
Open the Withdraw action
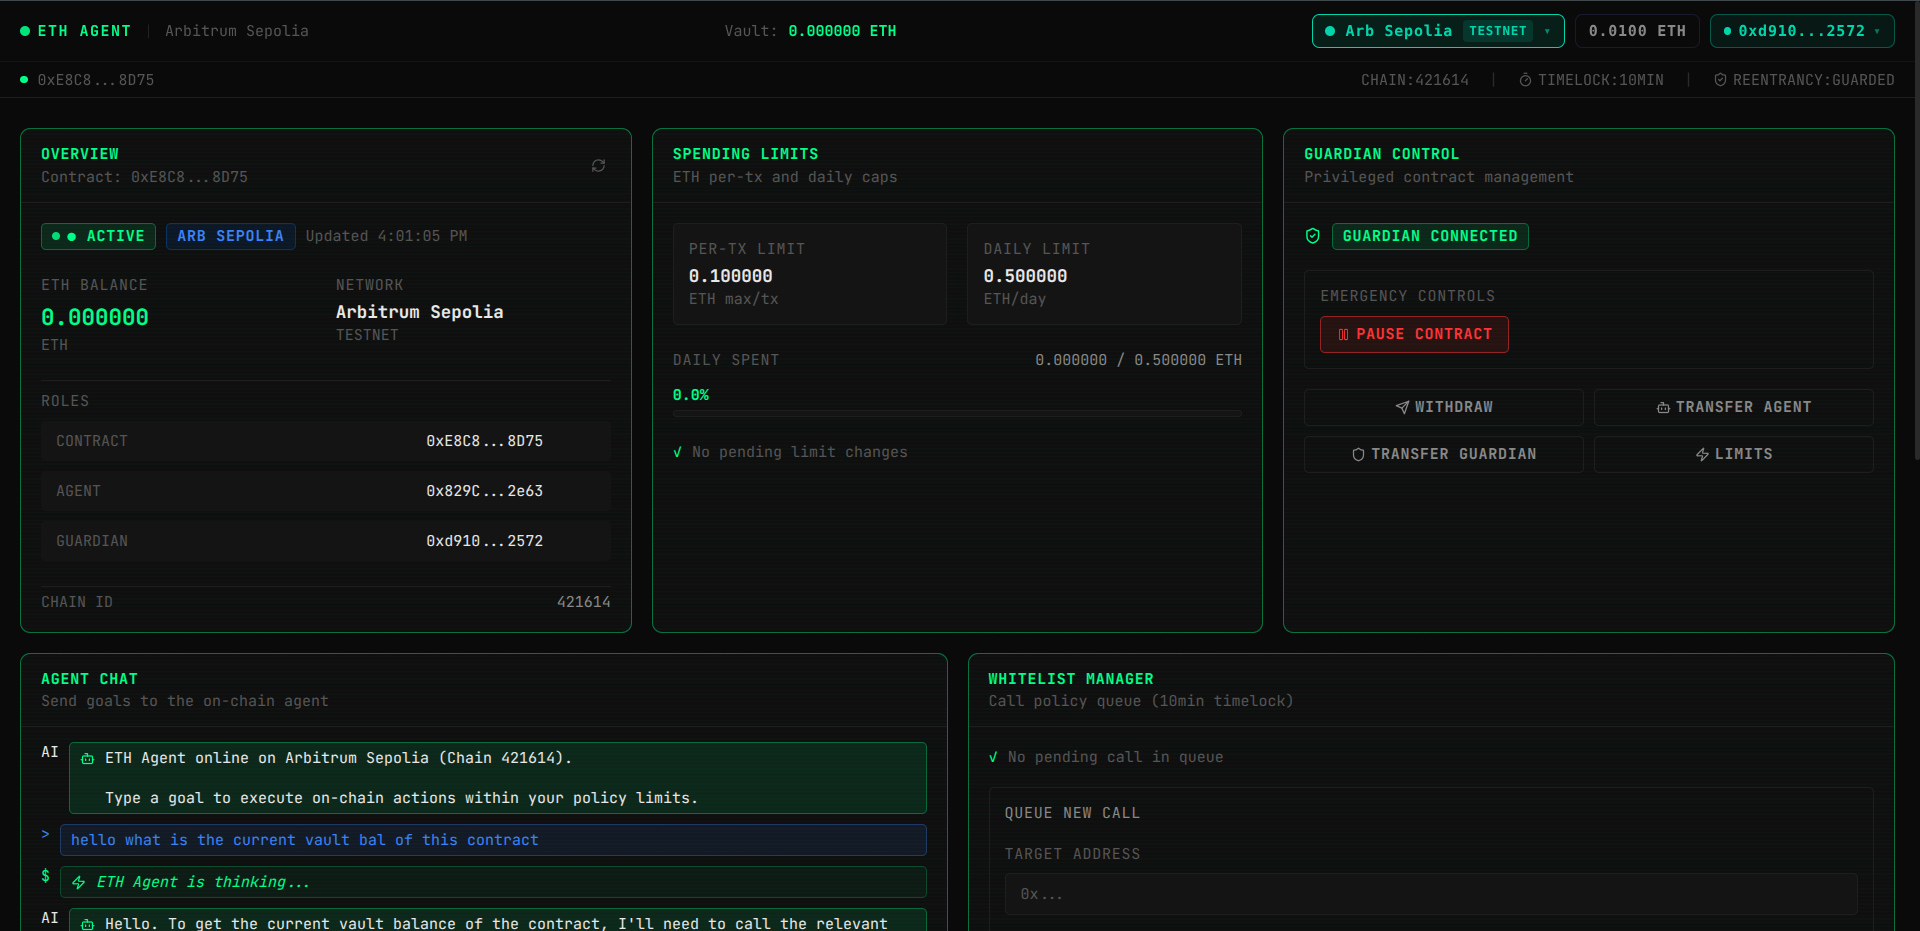1443,407
